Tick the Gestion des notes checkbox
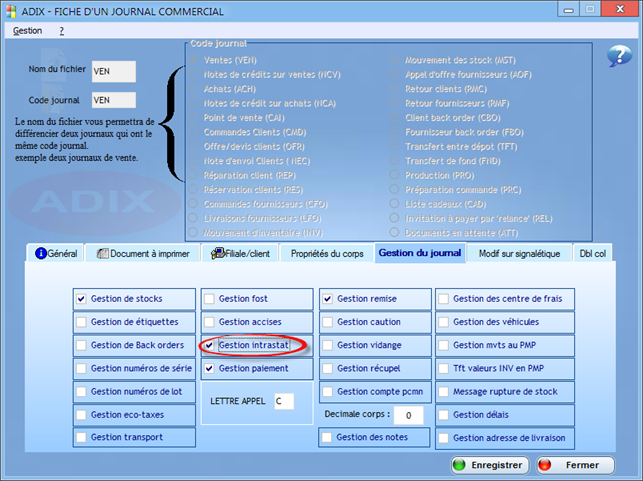This screenshot has width=643, height=481. (x=327, y=437)
